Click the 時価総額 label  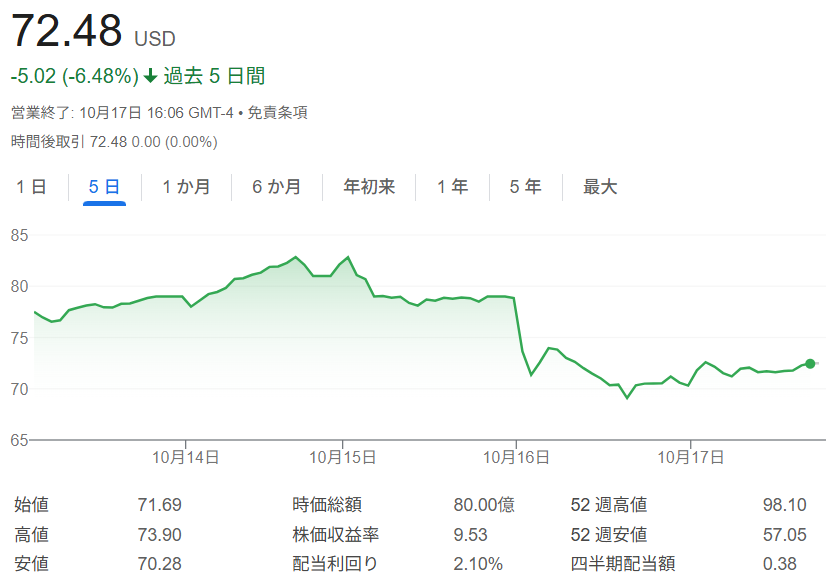(326, 505)
